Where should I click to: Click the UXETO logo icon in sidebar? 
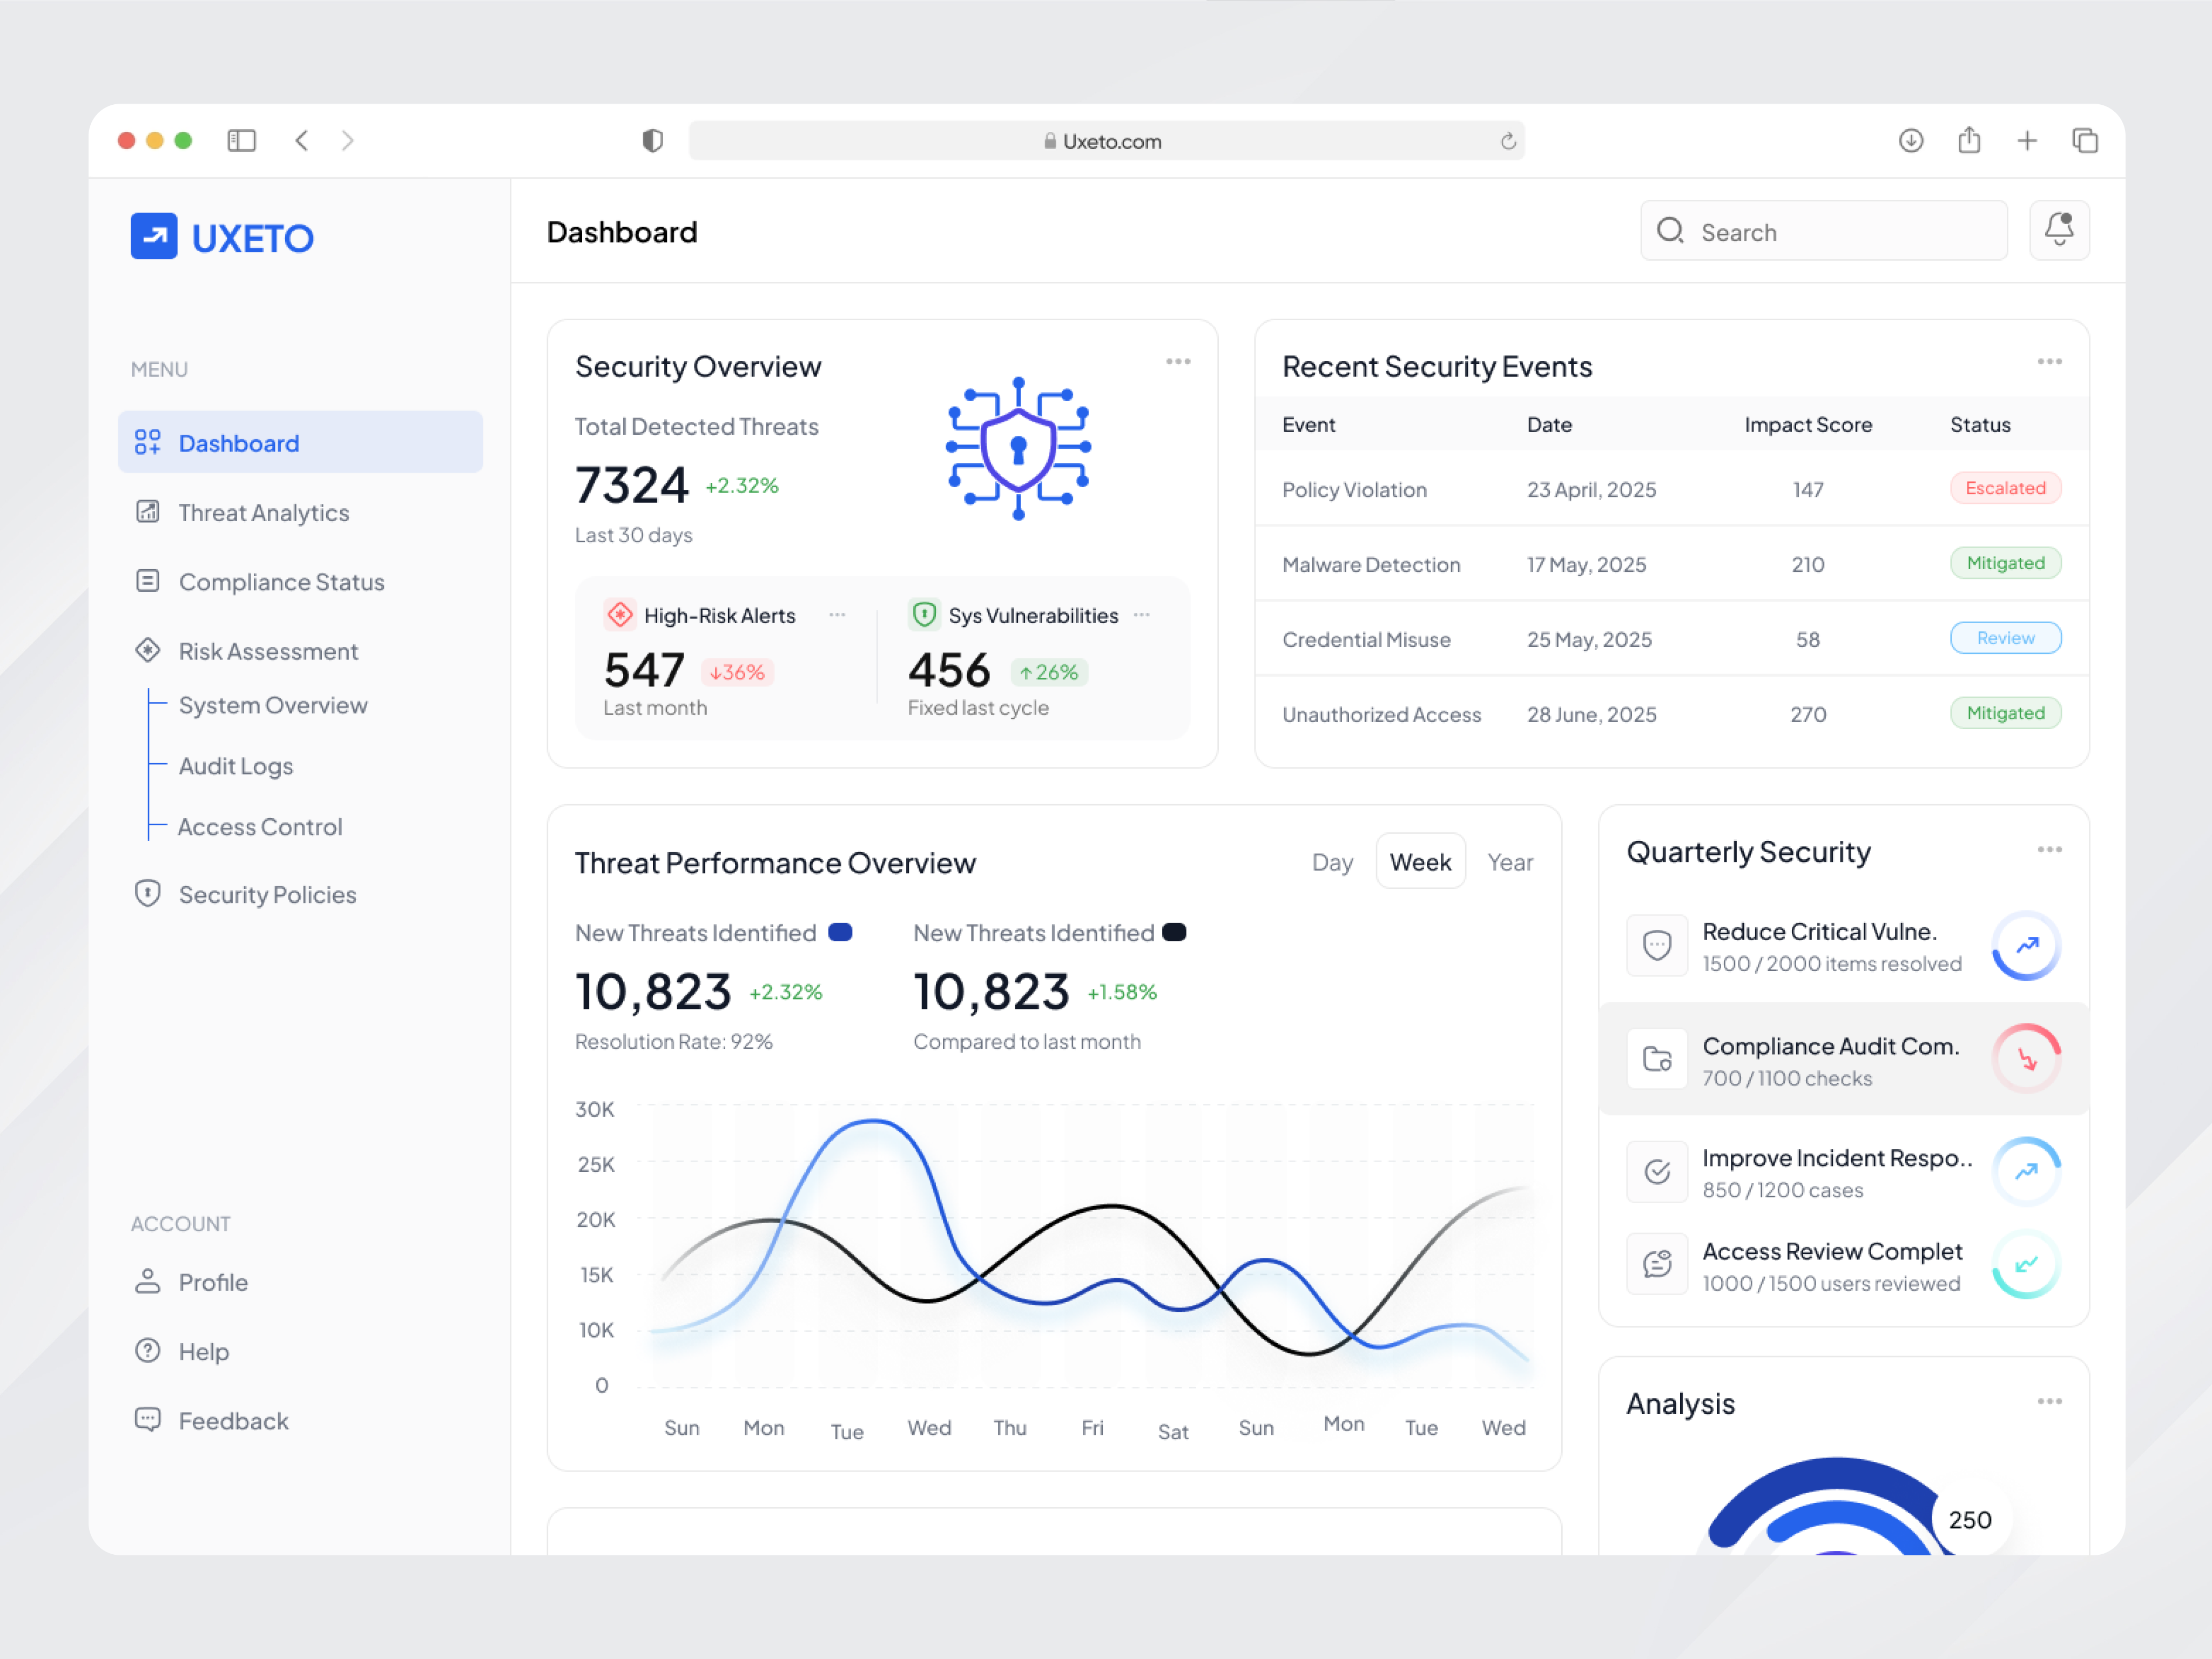coord(154,236)
